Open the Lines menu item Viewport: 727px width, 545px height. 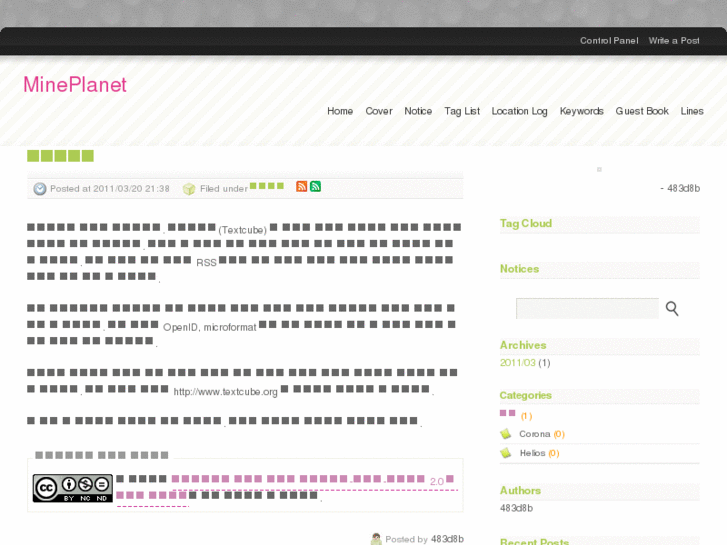click(692, 111)
